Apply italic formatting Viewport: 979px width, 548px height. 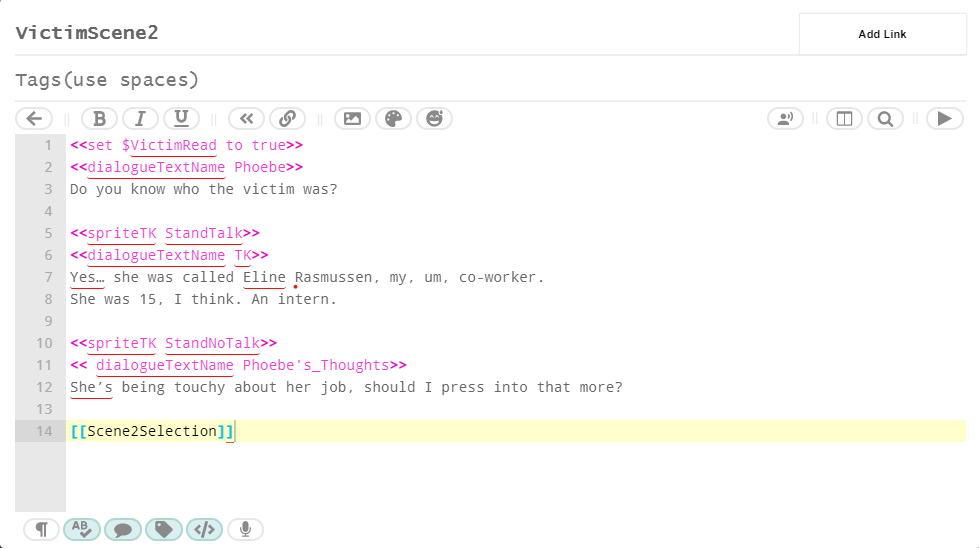coord(140,119)
